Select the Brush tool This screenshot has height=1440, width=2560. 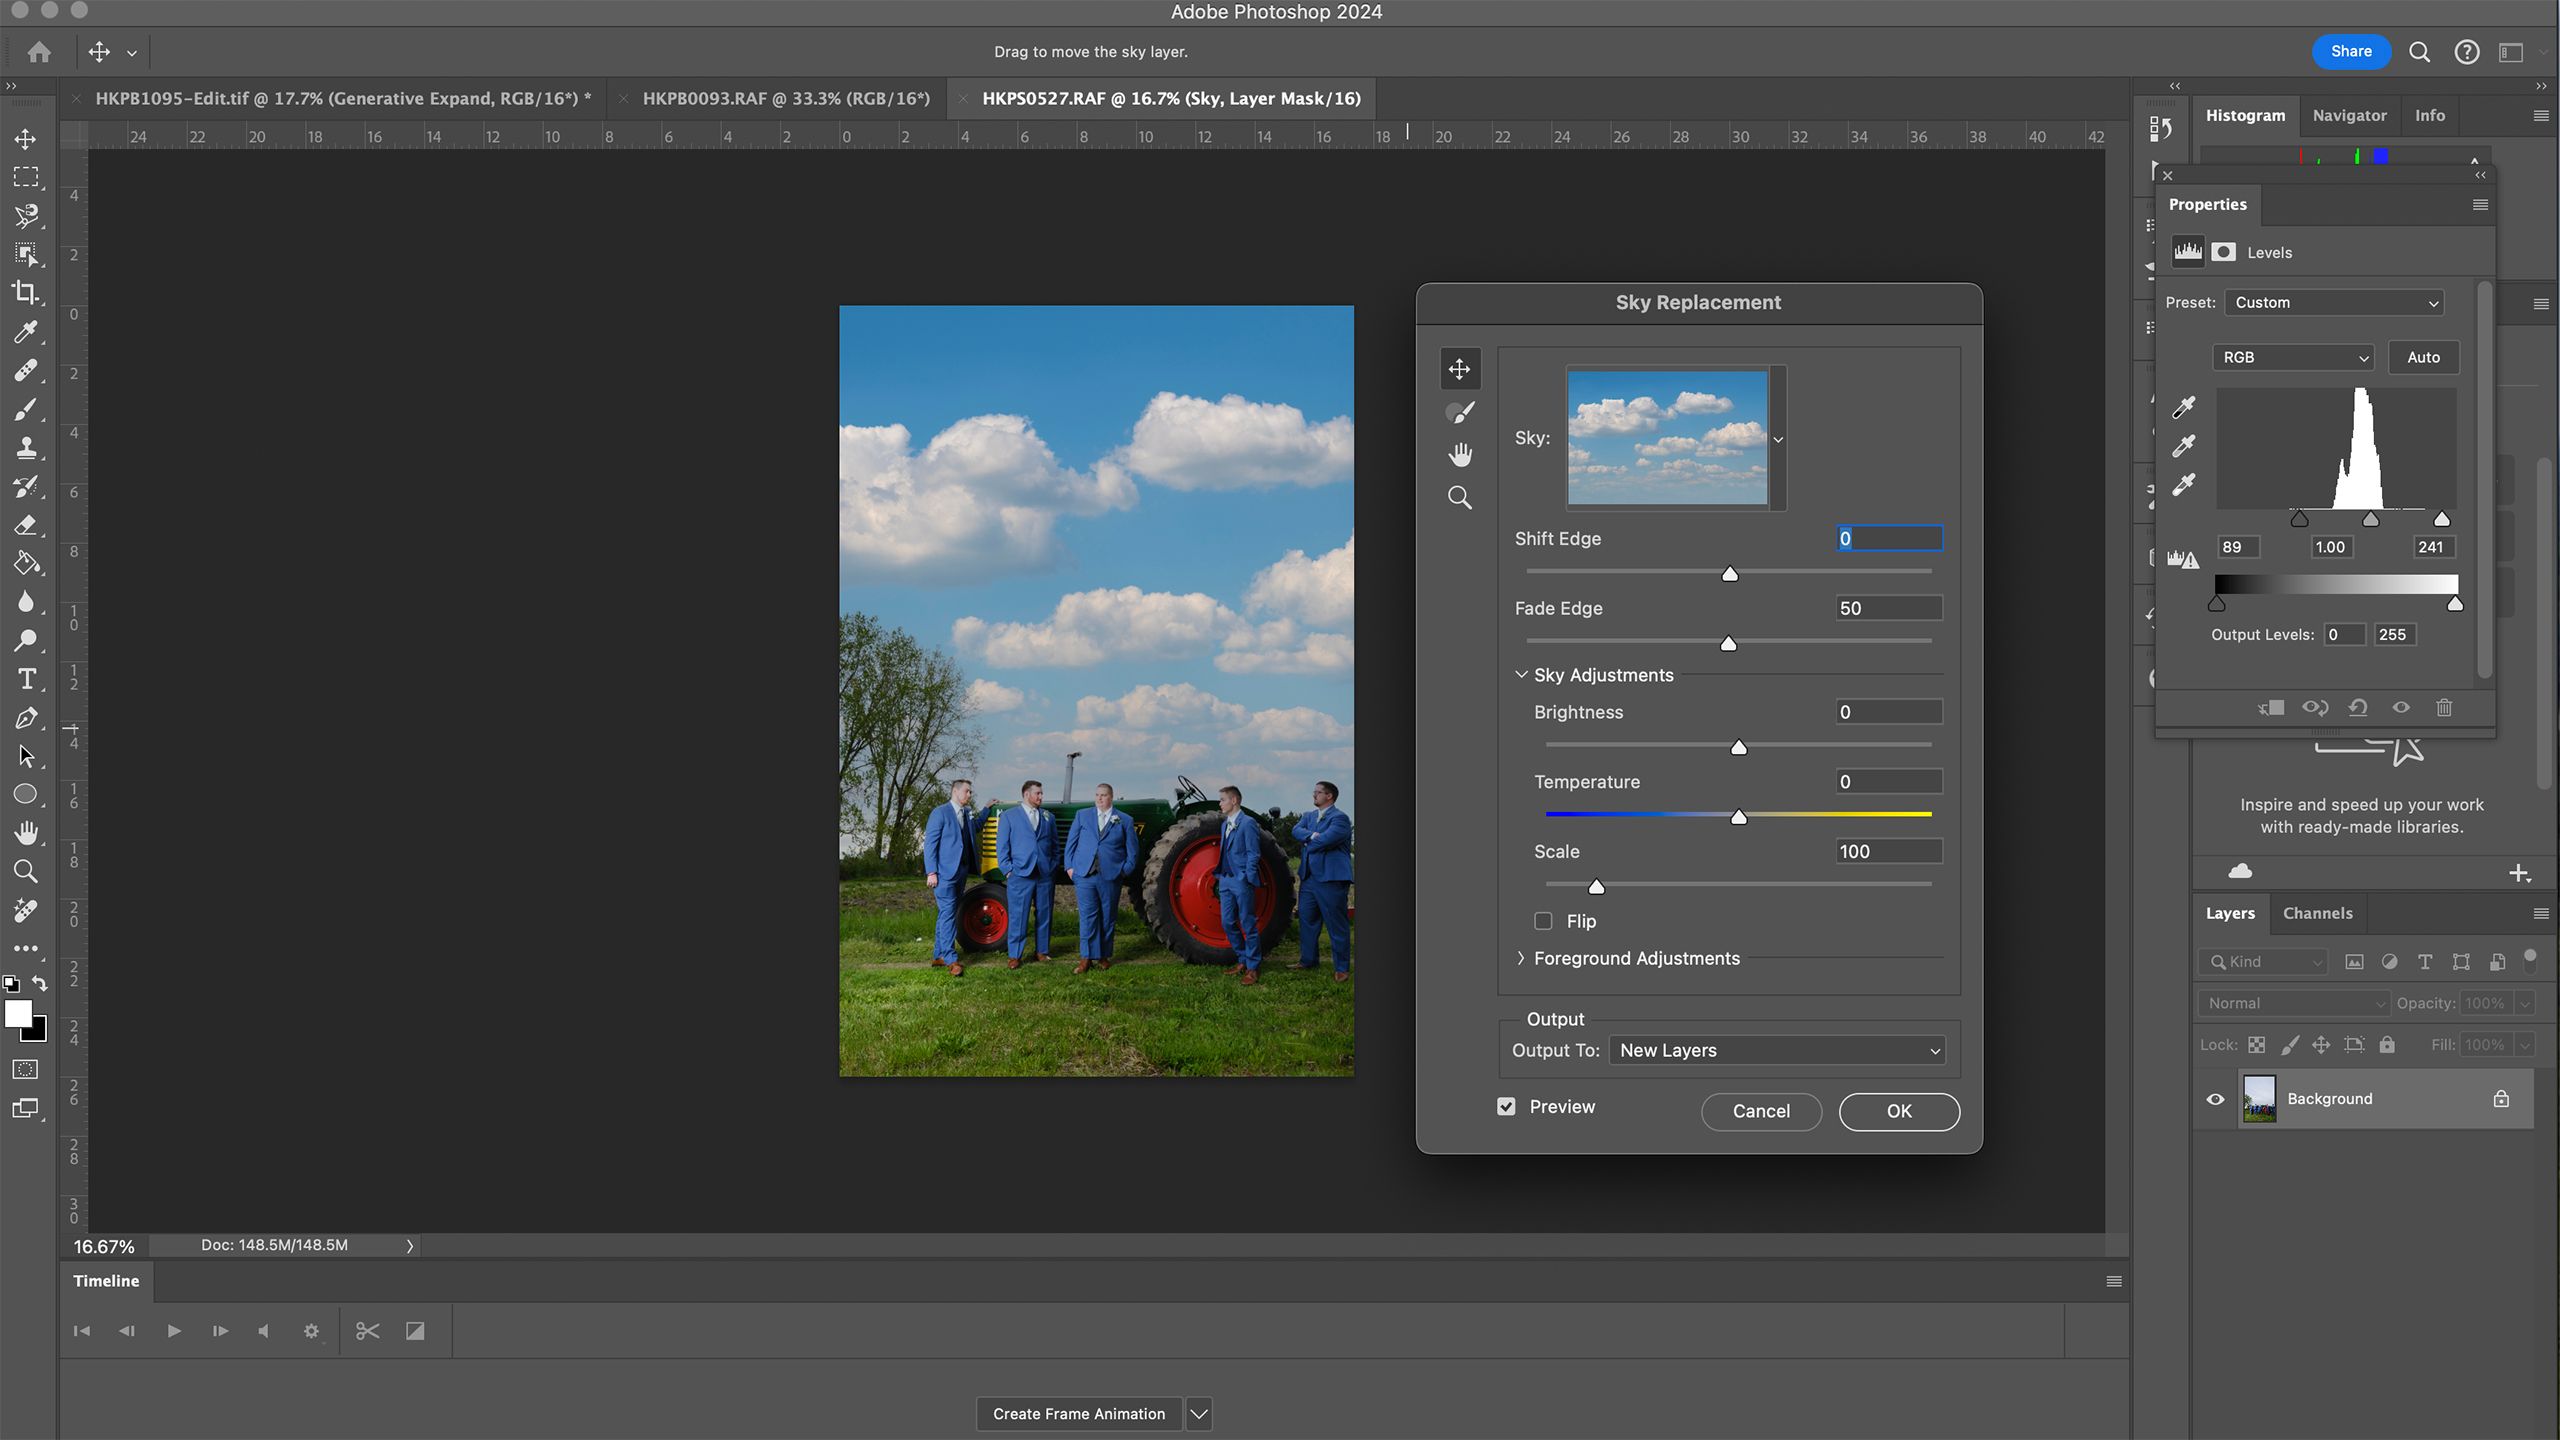point(25,408)
